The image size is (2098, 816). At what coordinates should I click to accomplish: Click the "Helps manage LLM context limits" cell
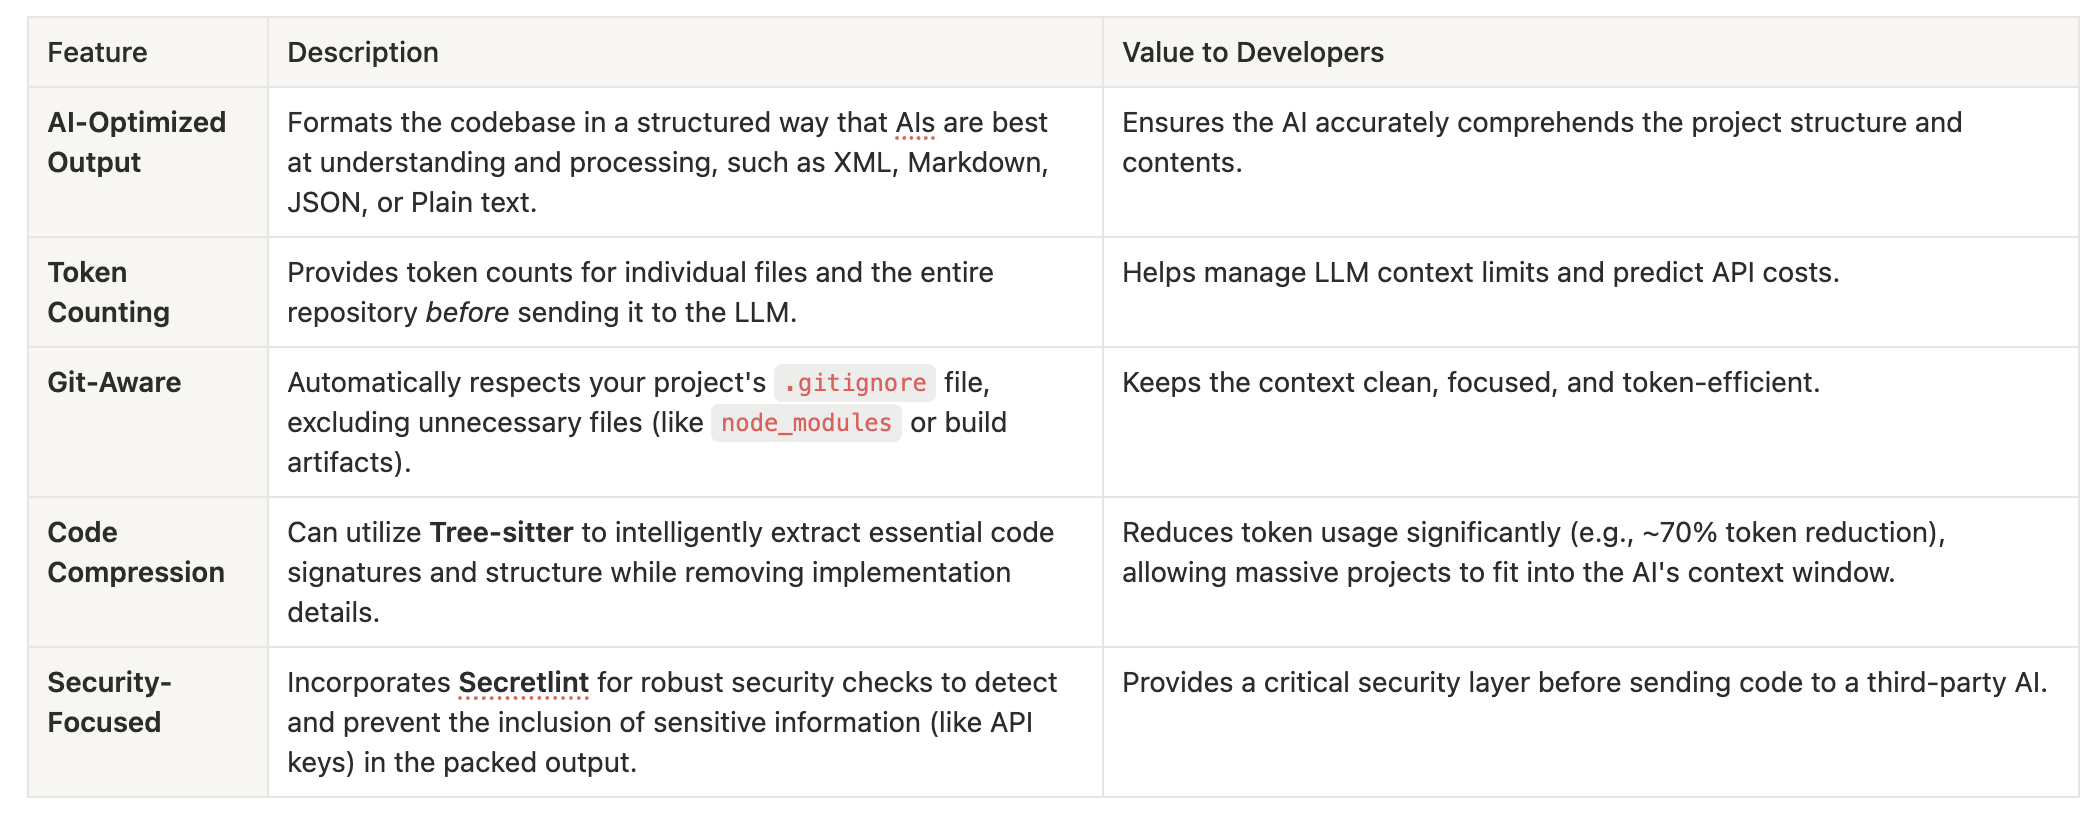pos(1480,272)
